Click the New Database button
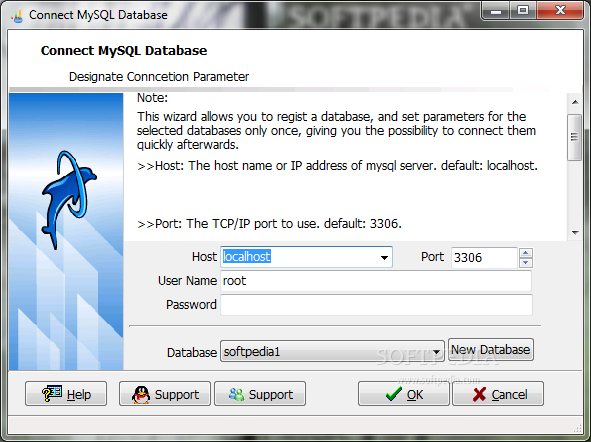This screenshot has width=591, height=442. (x=491, y=350)
